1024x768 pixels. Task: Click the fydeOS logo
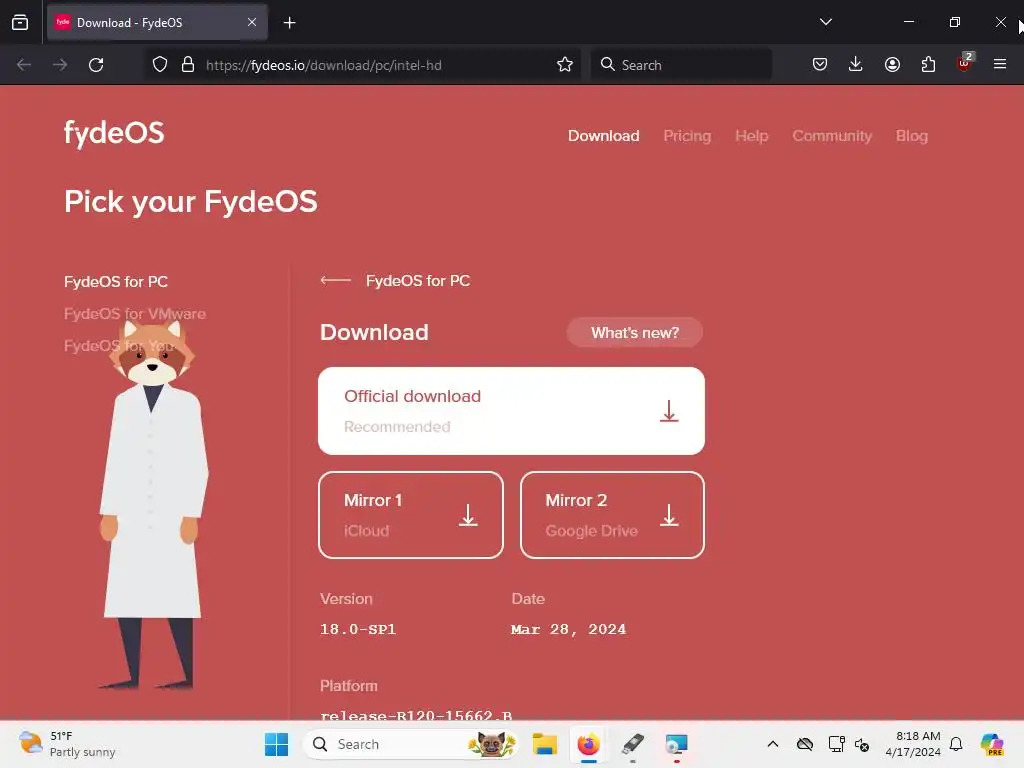[x=114, y=134]
